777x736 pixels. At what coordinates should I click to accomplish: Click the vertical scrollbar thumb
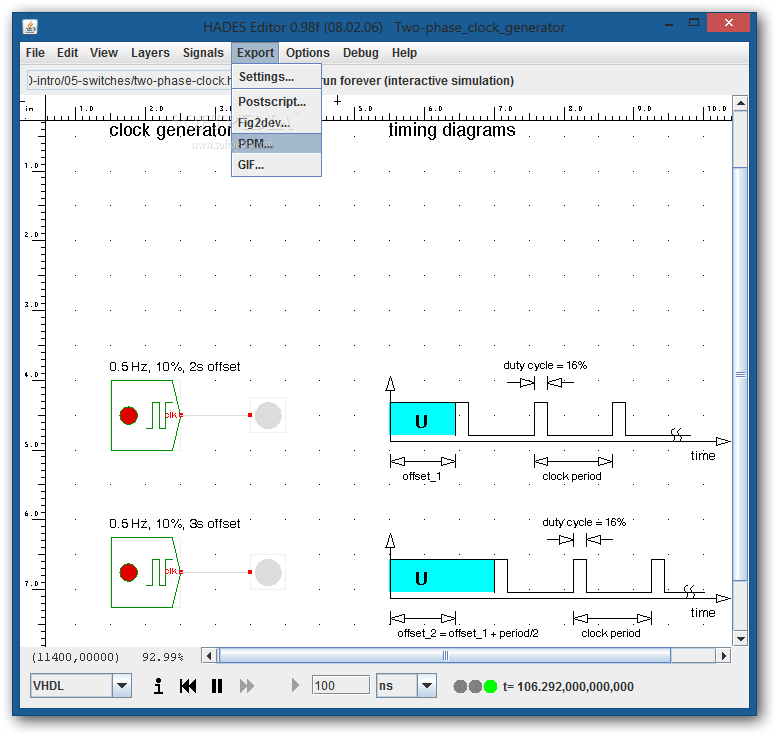[x=740, y=374]
